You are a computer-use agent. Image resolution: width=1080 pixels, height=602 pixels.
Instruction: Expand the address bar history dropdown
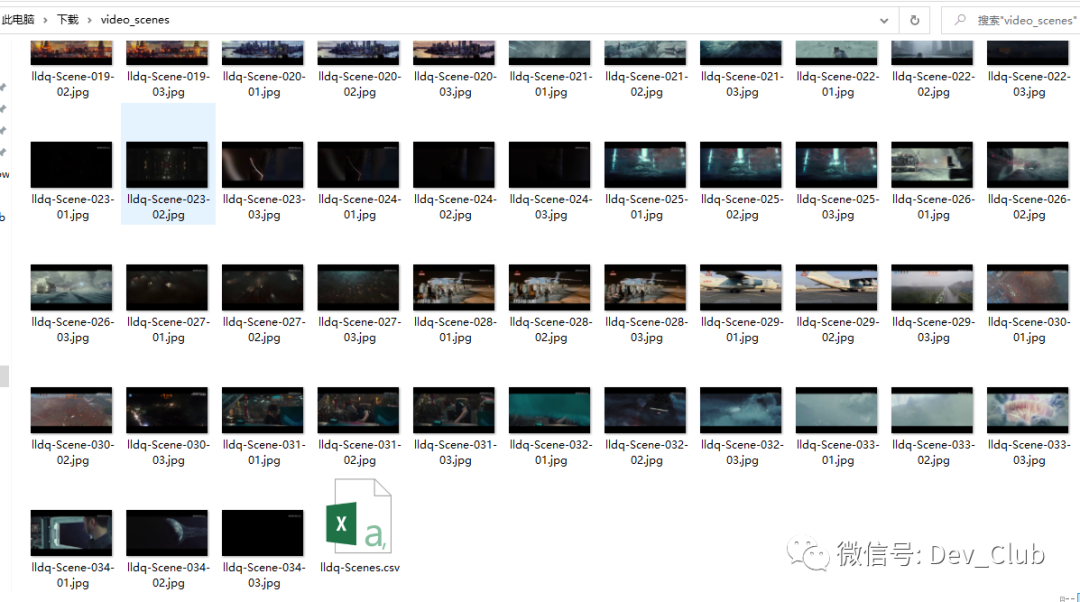tap(884, 20)
